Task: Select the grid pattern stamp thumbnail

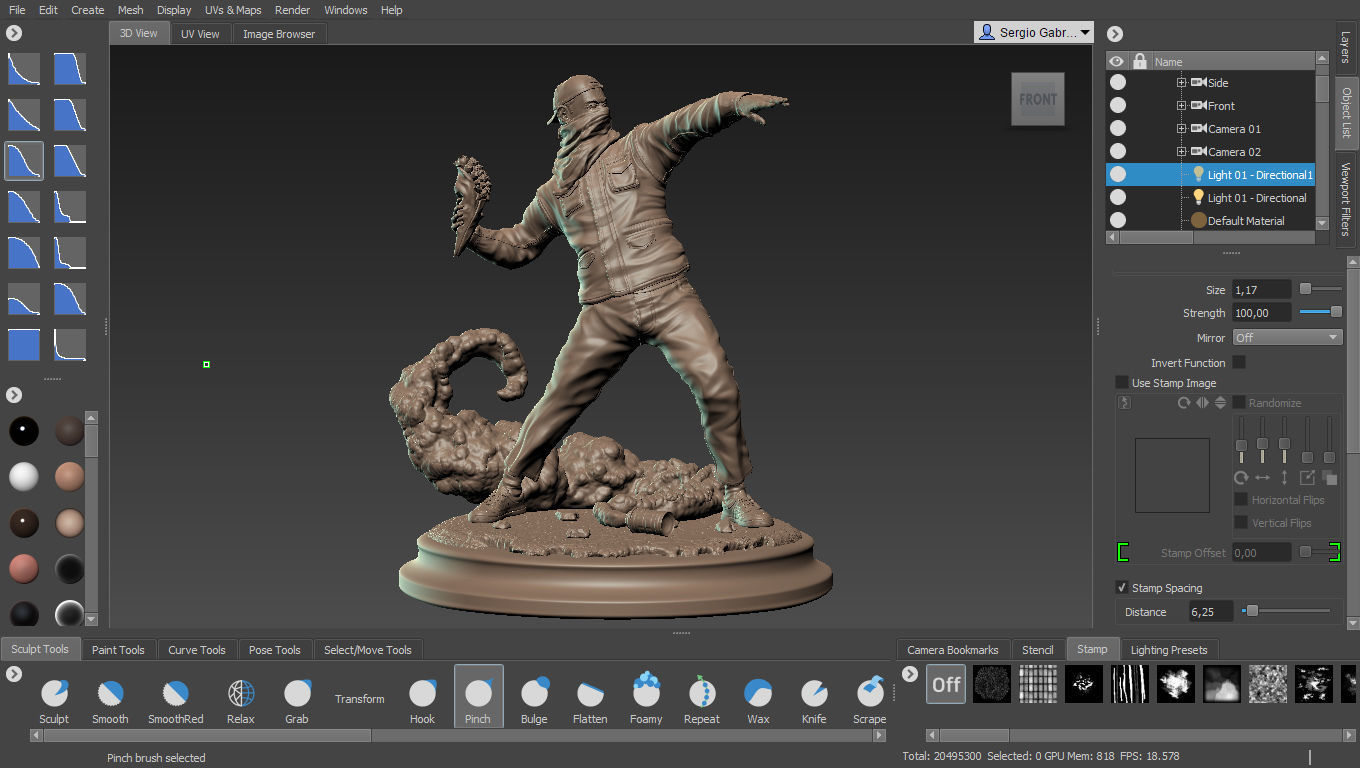Action: pos(1038,685)
